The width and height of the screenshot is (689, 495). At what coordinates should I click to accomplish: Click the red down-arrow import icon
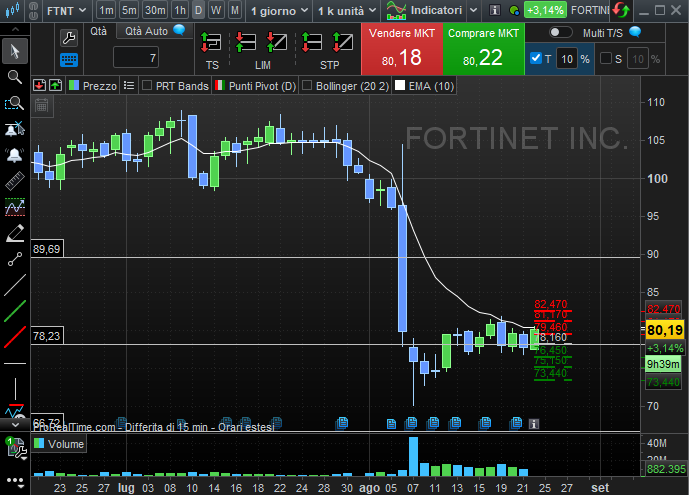[39, 85]
